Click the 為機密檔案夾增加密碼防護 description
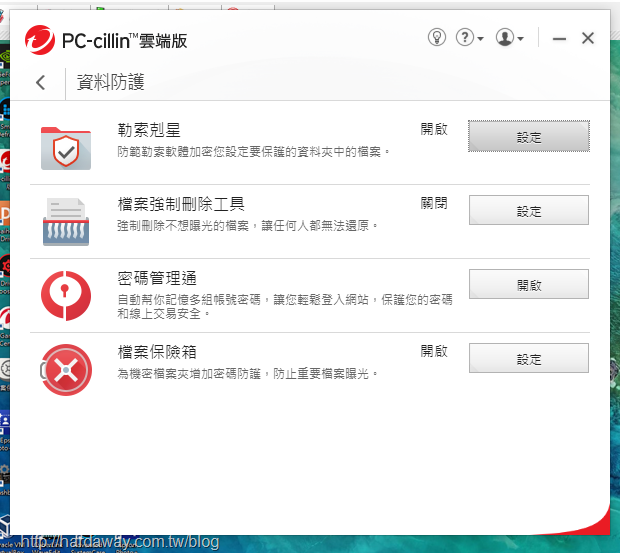 248,374
